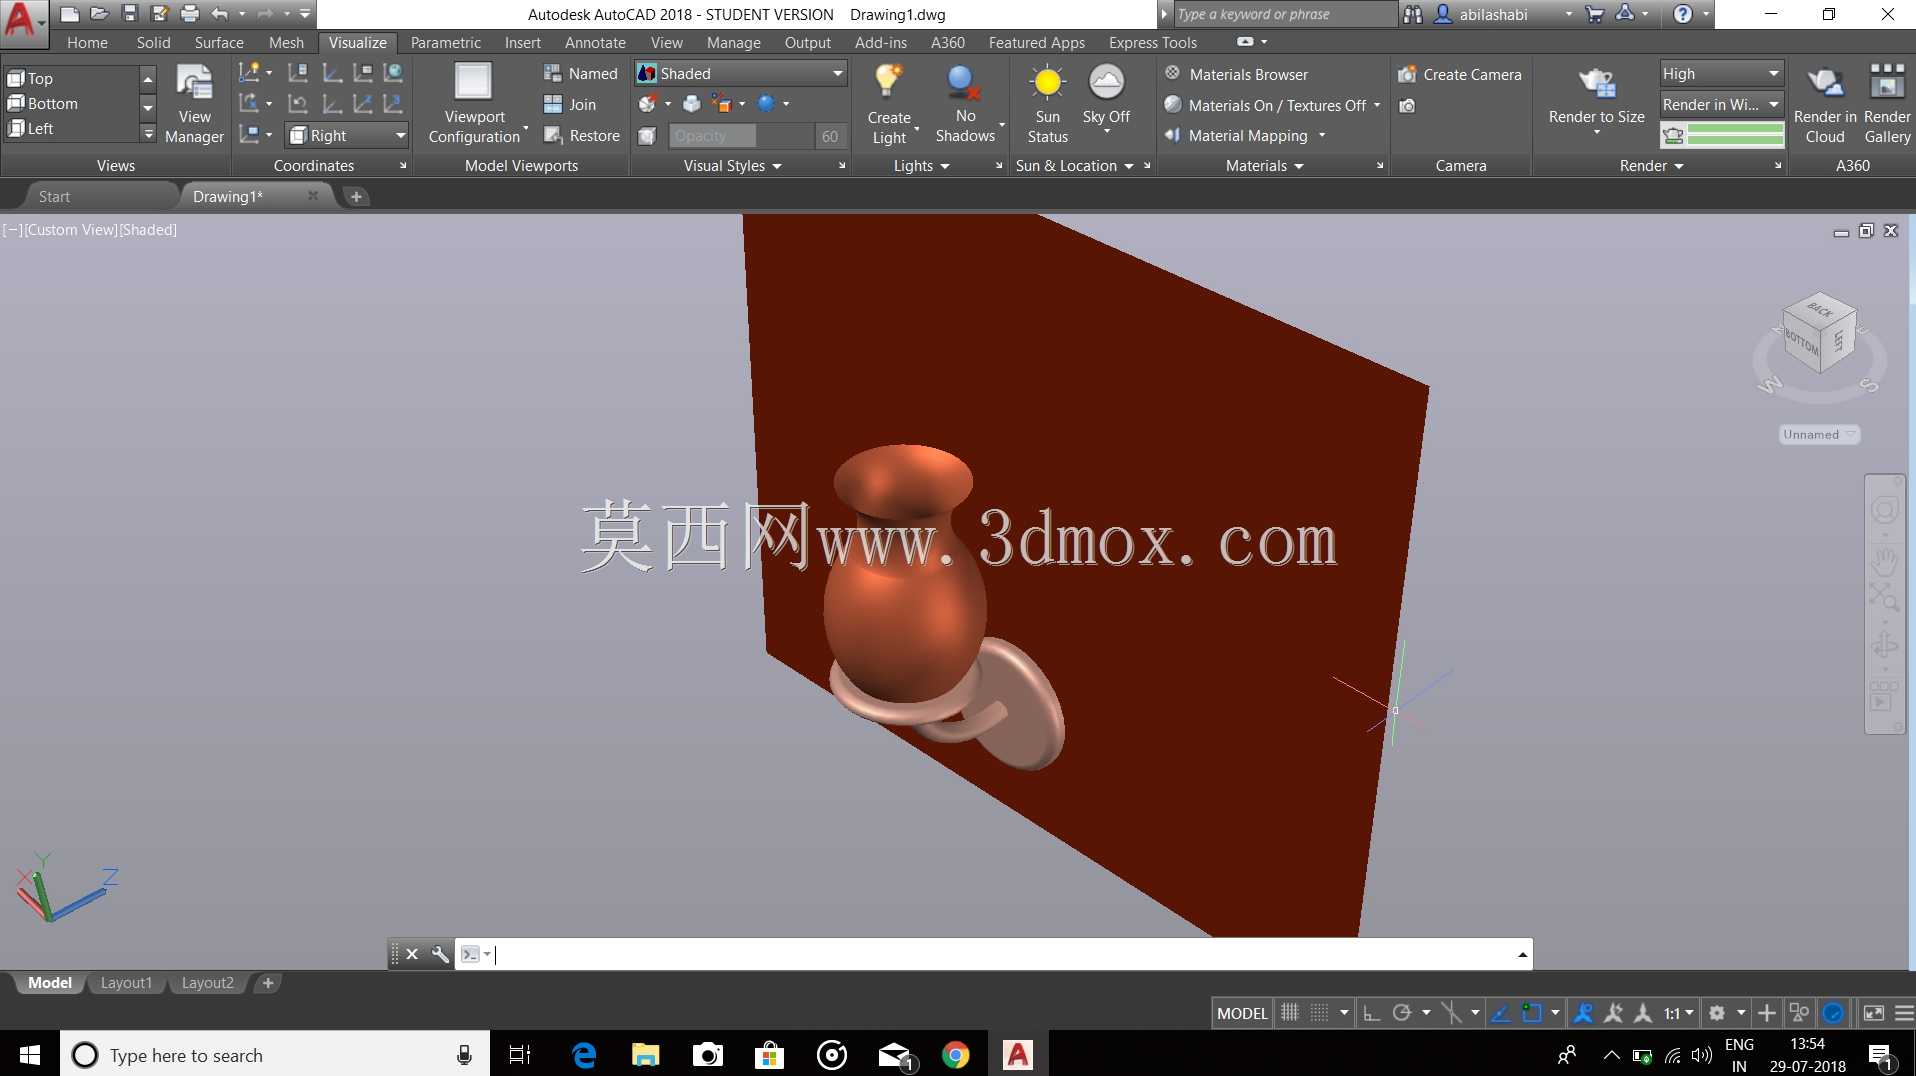The image size is (1916, 1076).
Task: Click the command line customize wrench icon
Action: pos(440,954)
